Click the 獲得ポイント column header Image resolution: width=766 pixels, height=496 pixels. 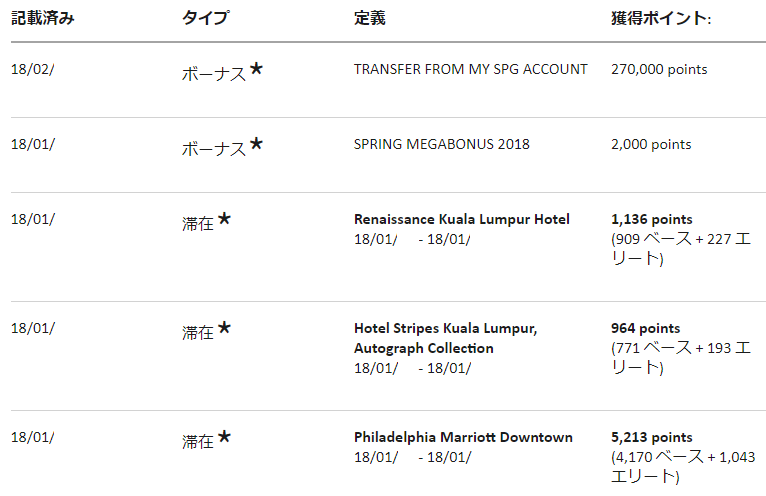[x=660, y=18]
